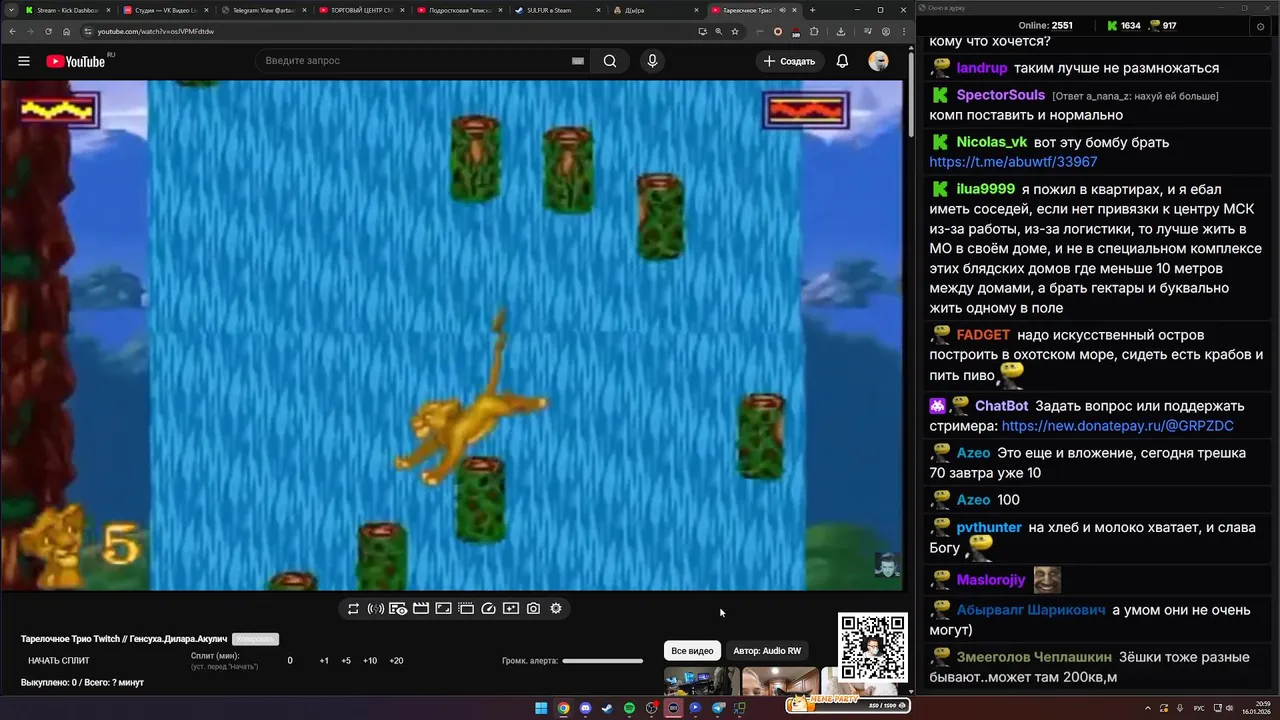Screen dimensions: 1280x720
Task: Open the donatepay.ru link in chat
Action: click(1117, 426)
